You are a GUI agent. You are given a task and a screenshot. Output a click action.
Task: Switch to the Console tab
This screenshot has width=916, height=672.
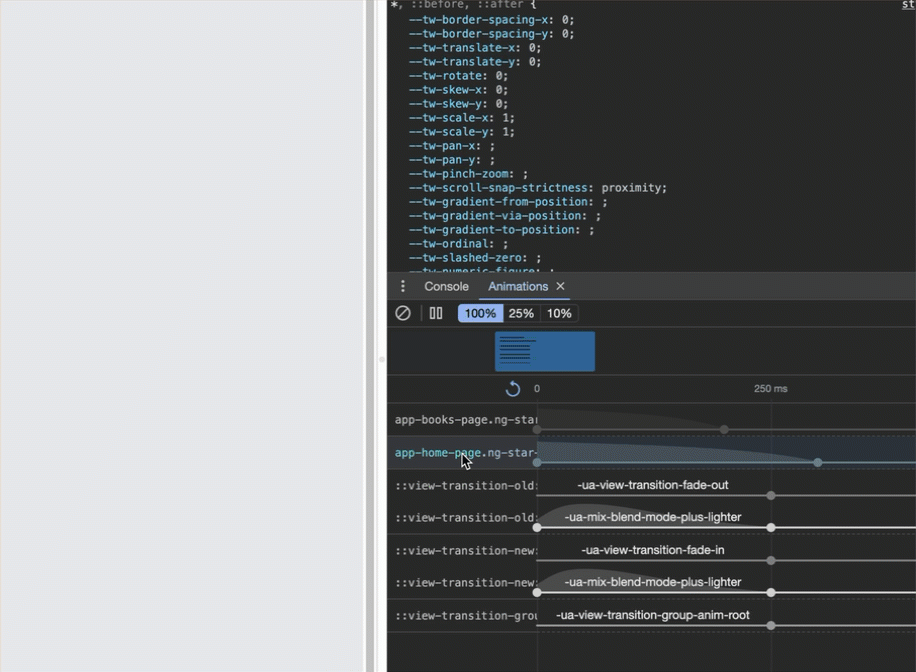446,286
